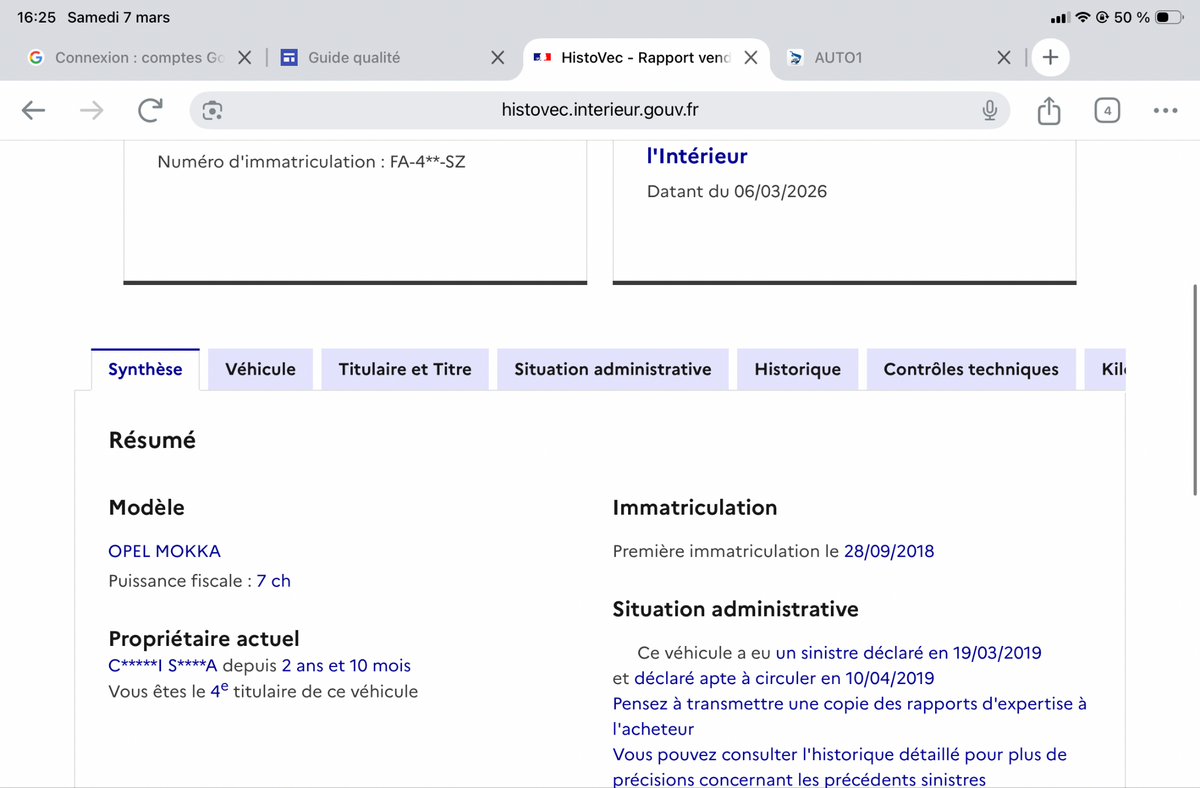Close the Guide qualité tab

(497, 58)
